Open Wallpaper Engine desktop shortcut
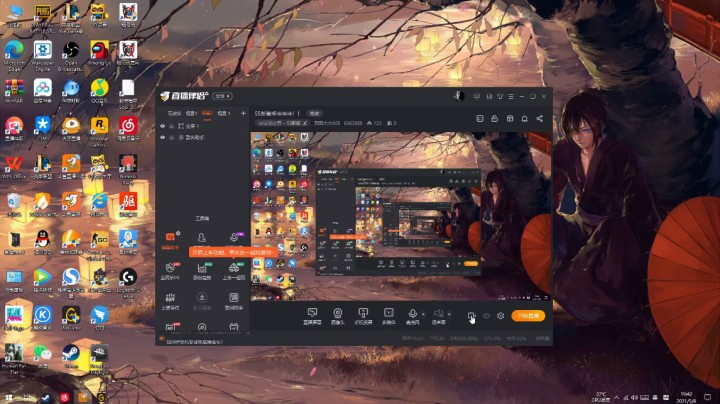Viewport: 720px width, 404px height. click(x=43, y=55)
